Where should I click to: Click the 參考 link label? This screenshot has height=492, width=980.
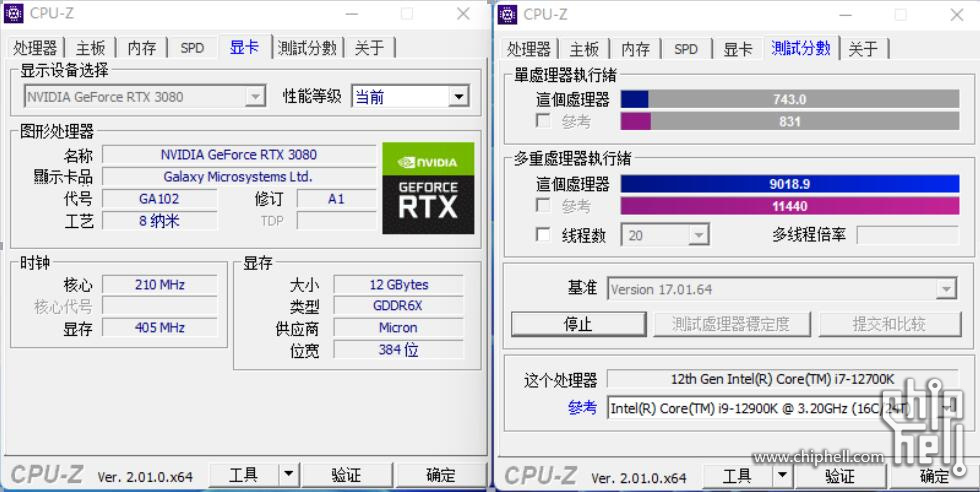tap(582, 408)
